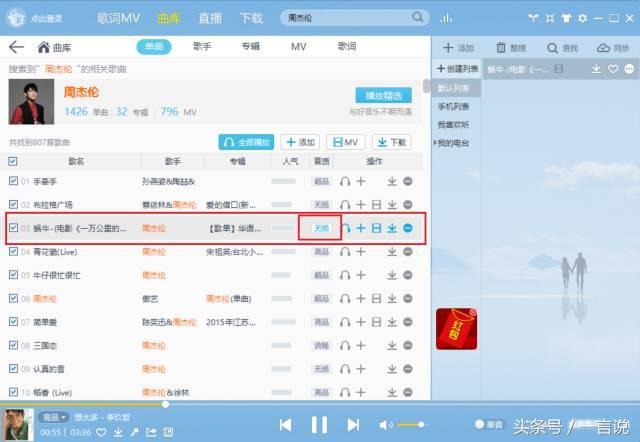Add song 07 简单爱 with plus icon
The height and width of the screenshot is (442, 640).
[361, 322]
